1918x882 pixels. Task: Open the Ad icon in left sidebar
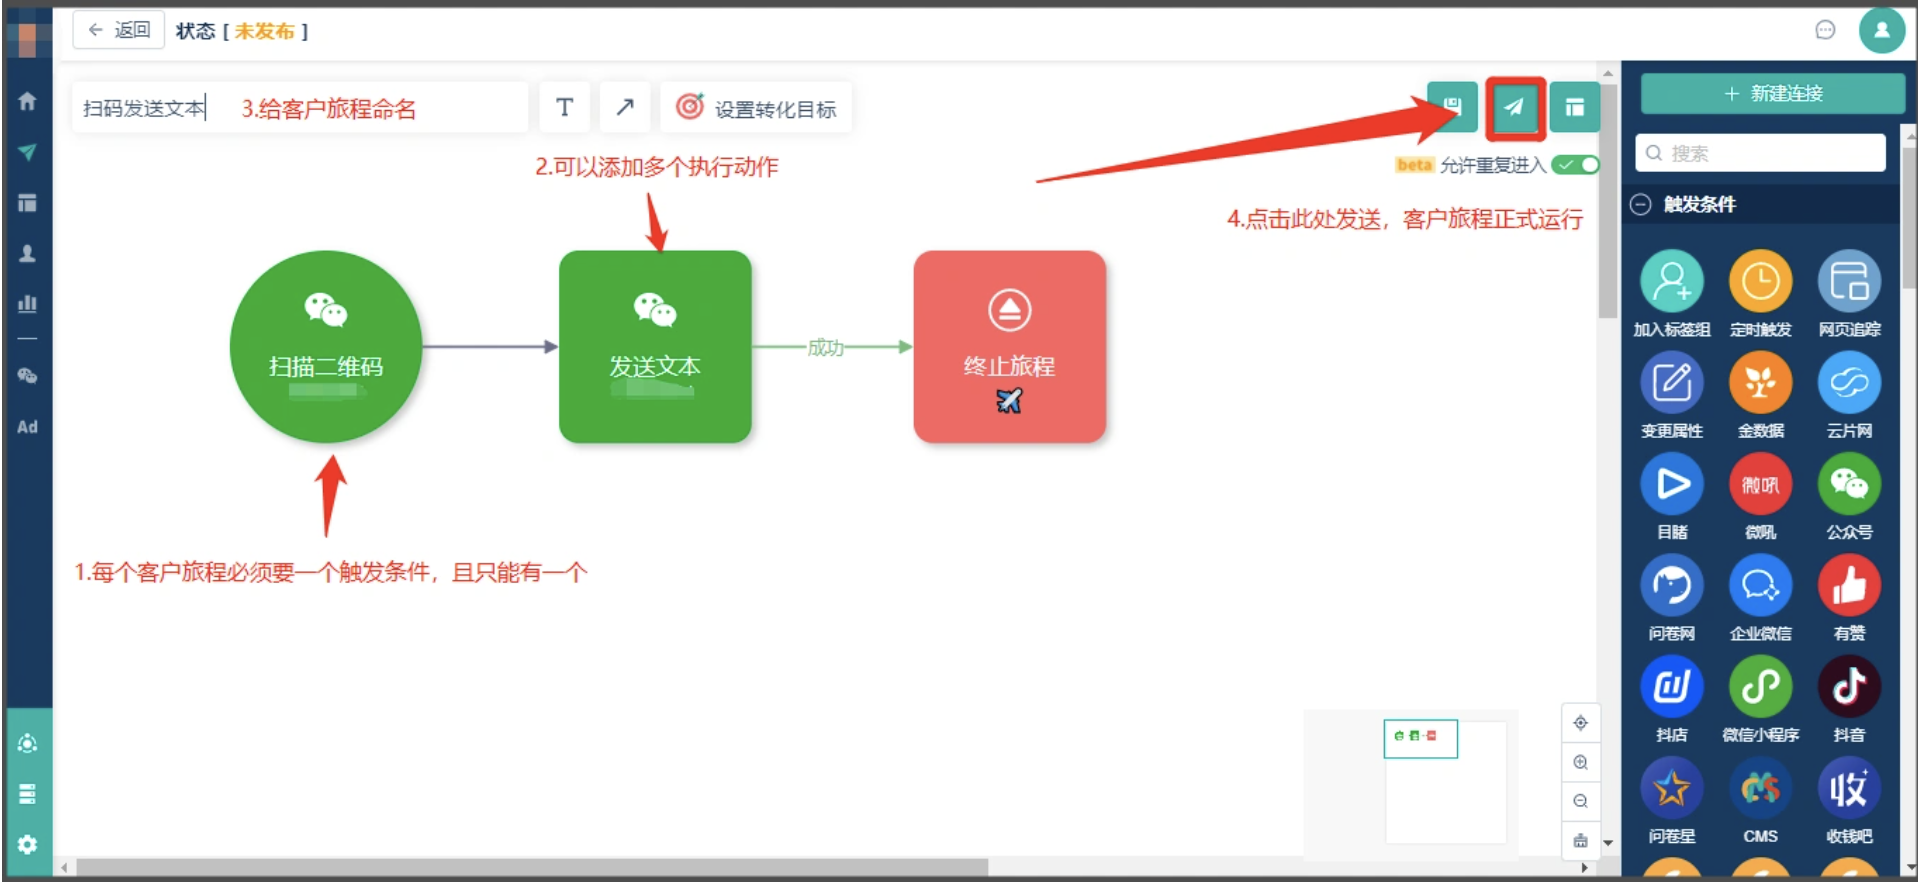pyautogui.click(x=27, y=427)
